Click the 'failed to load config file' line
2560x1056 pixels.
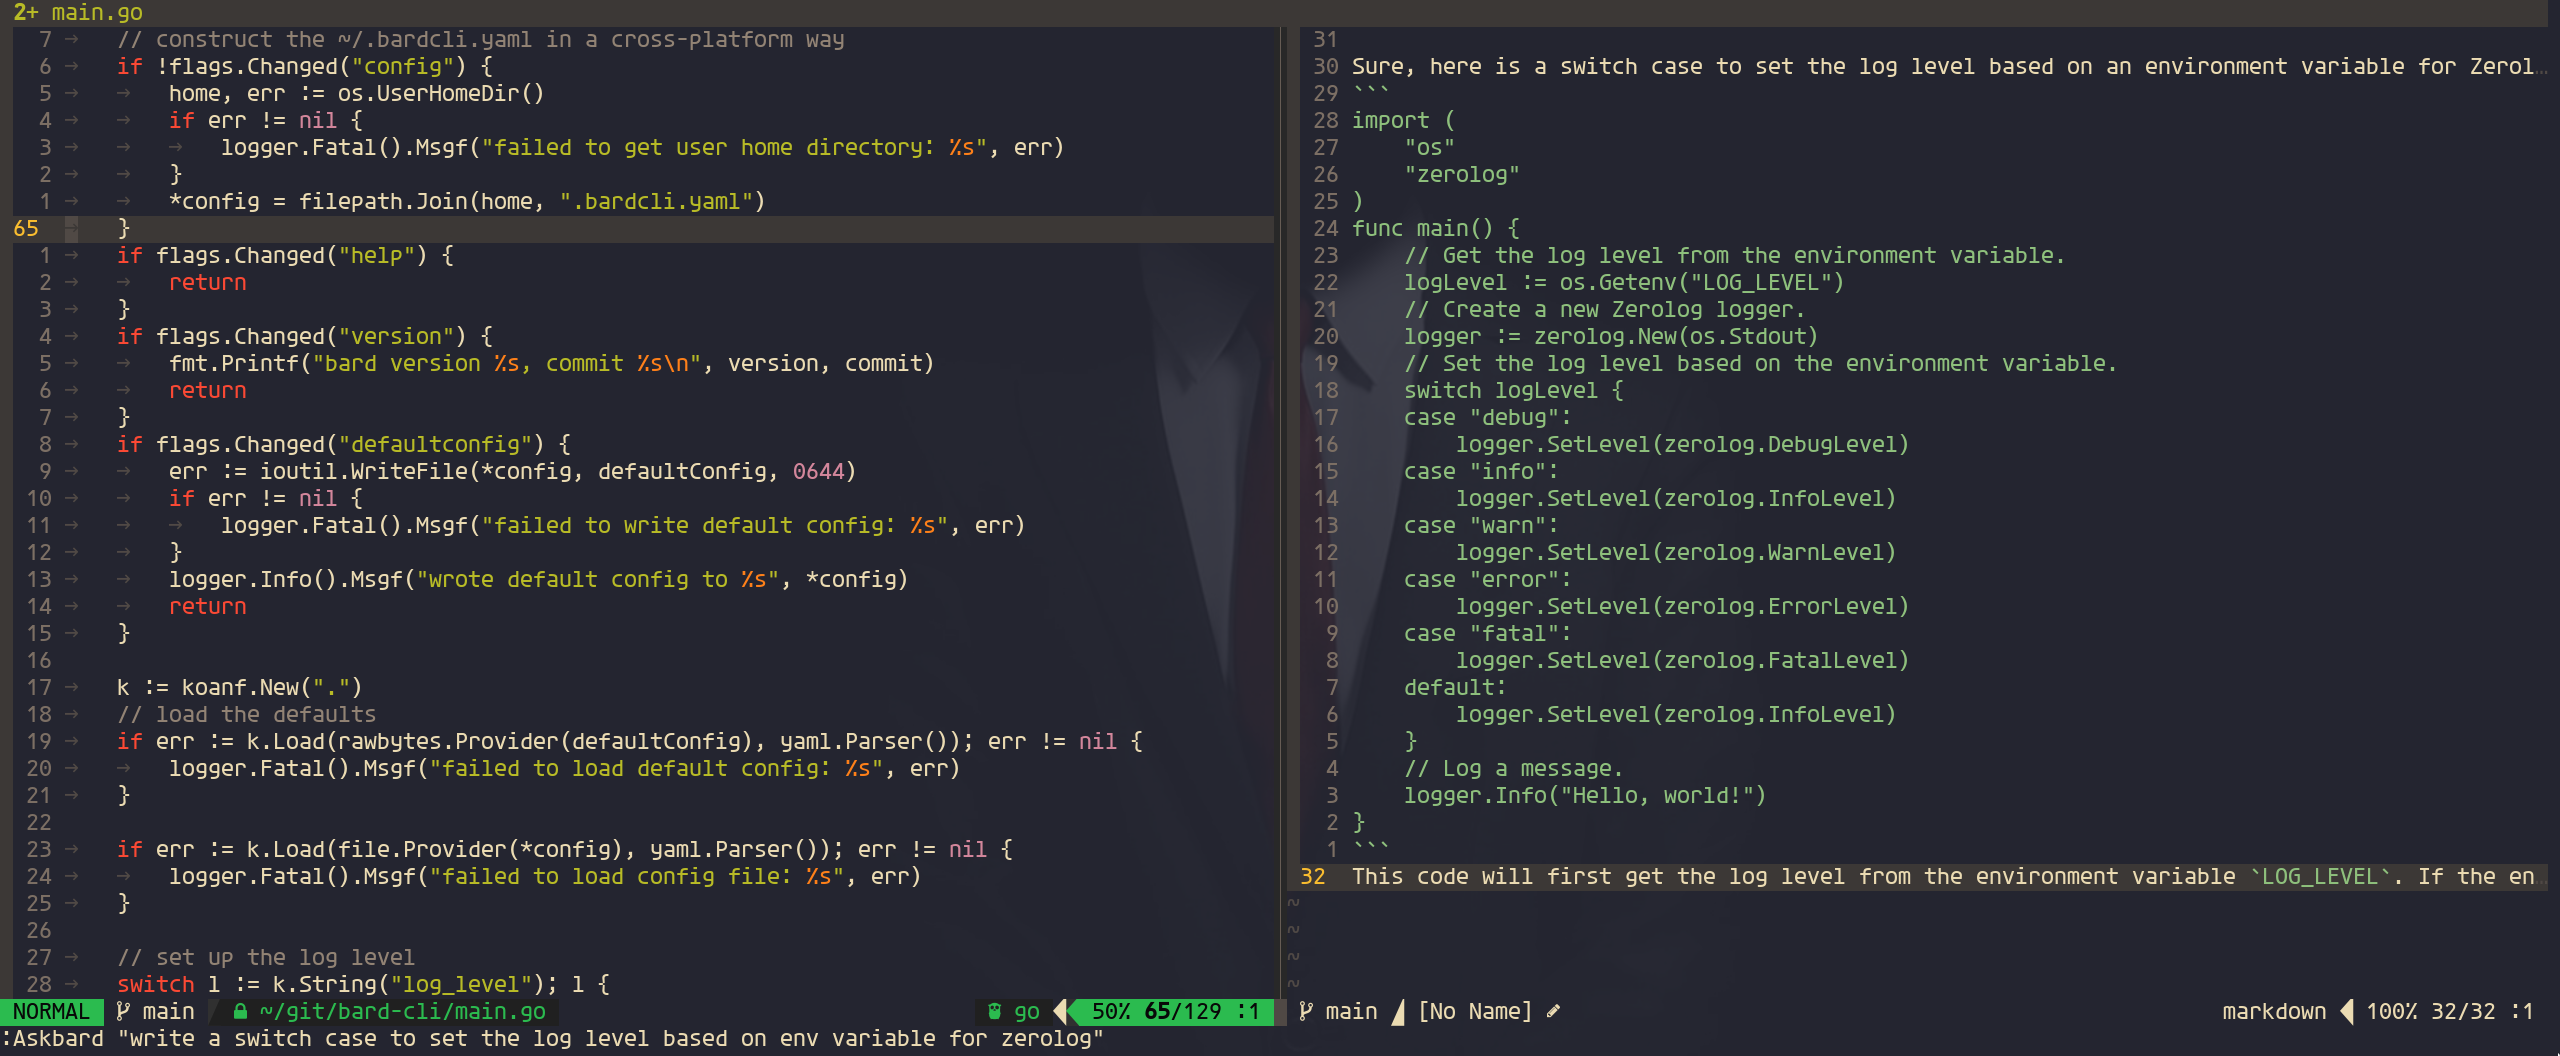545,876
